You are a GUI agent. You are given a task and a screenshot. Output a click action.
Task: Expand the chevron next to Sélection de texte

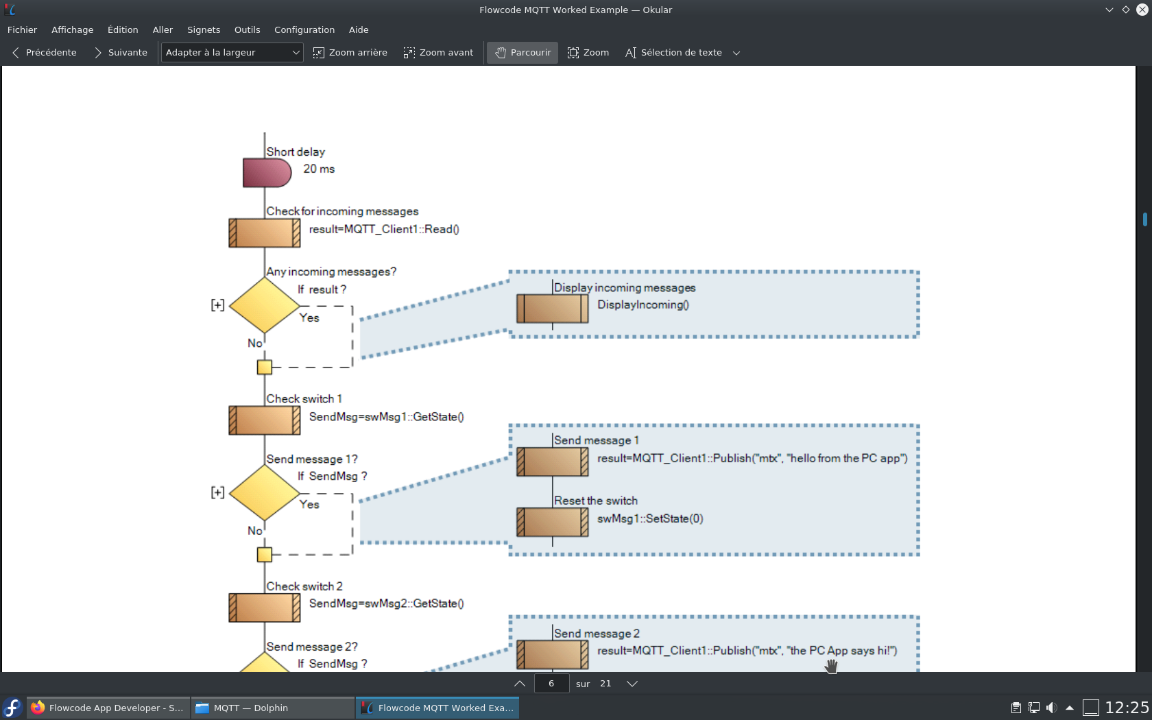click(737, 52)
